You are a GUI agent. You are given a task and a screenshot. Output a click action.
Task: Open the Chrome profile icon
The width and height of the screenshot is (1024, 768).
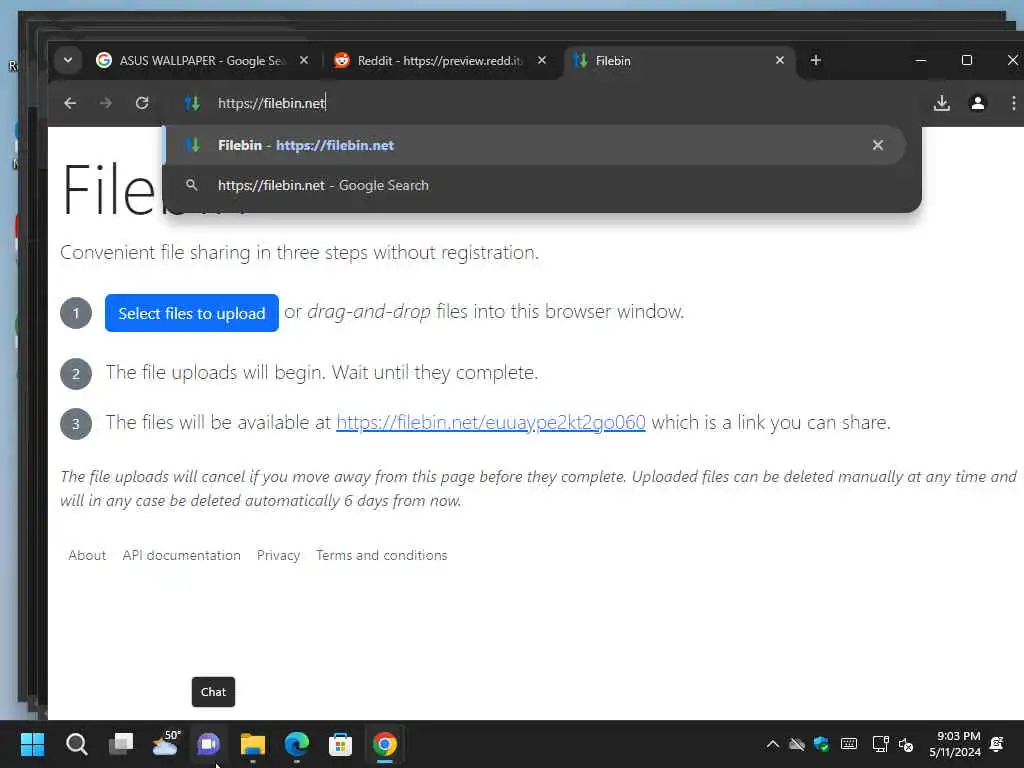[x=978, y=103]
